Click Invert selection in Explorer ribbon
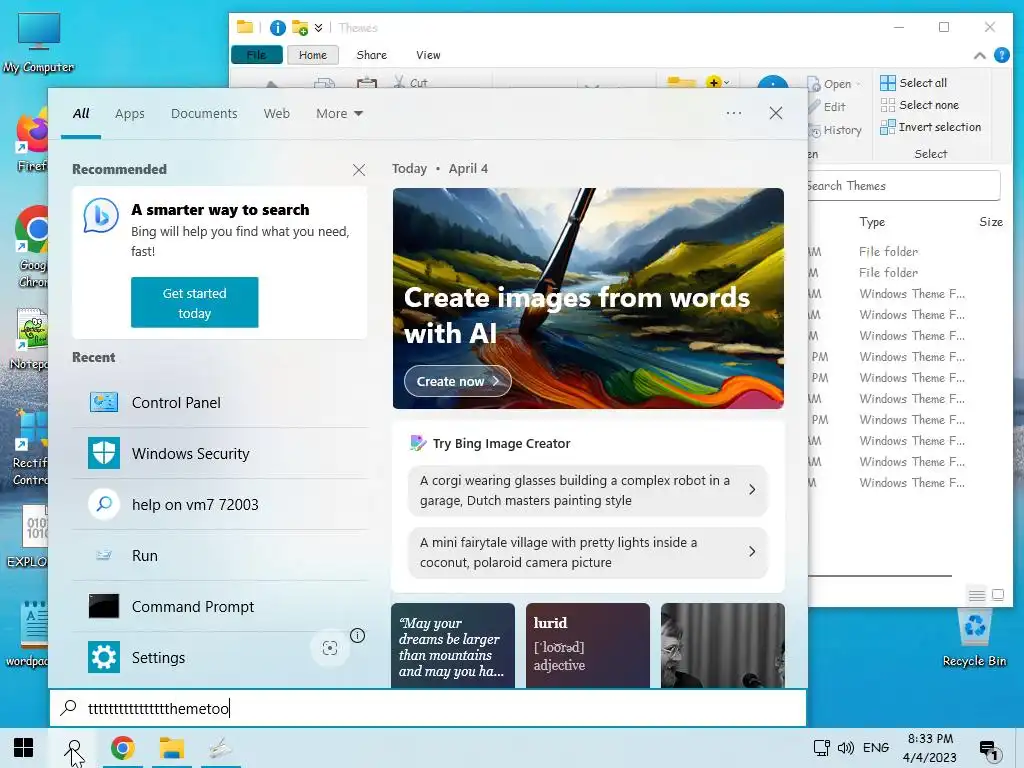Image resolution: width=1024 pixels, height=768 pixels. coord(931,127)
